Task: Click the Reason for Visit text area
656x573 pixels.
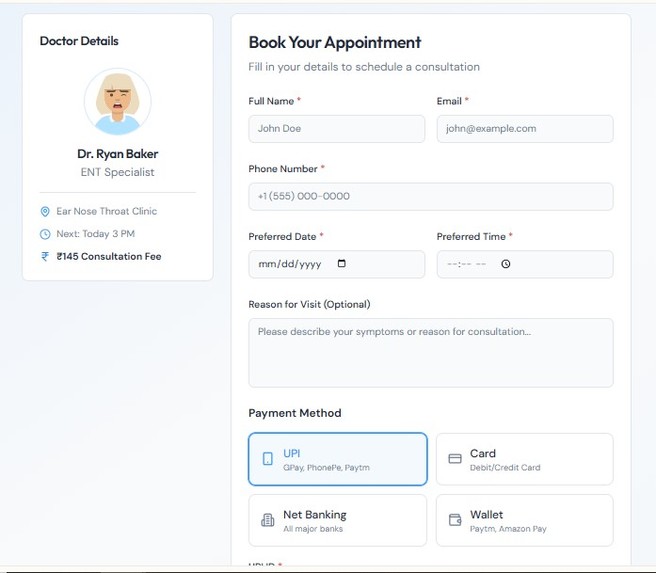Action: click(431, 353)
